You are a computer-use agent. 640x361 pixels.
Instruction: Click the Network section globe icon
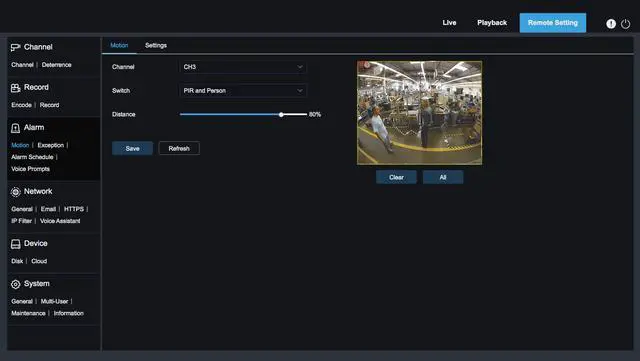15,192
